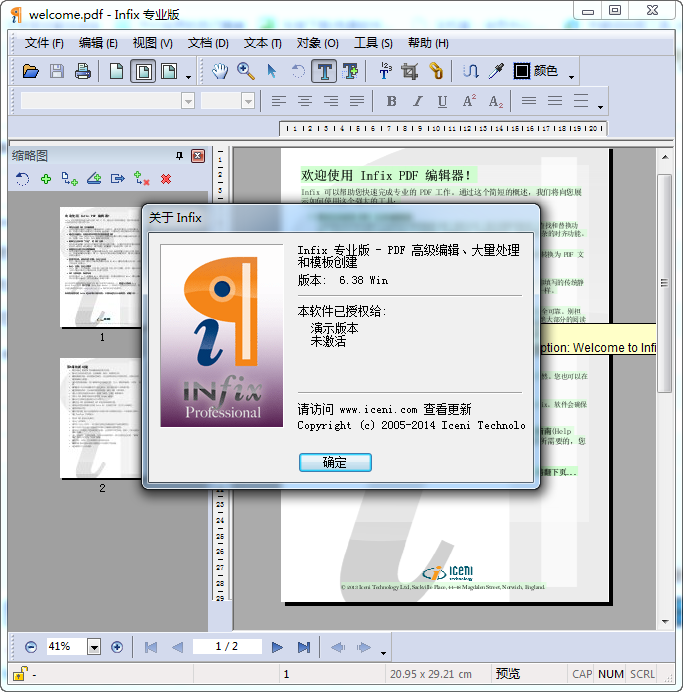Click the extract pages arrow icon
This screenshot has height=692, width=683.
pyautogui.click(x=117, y=179)
